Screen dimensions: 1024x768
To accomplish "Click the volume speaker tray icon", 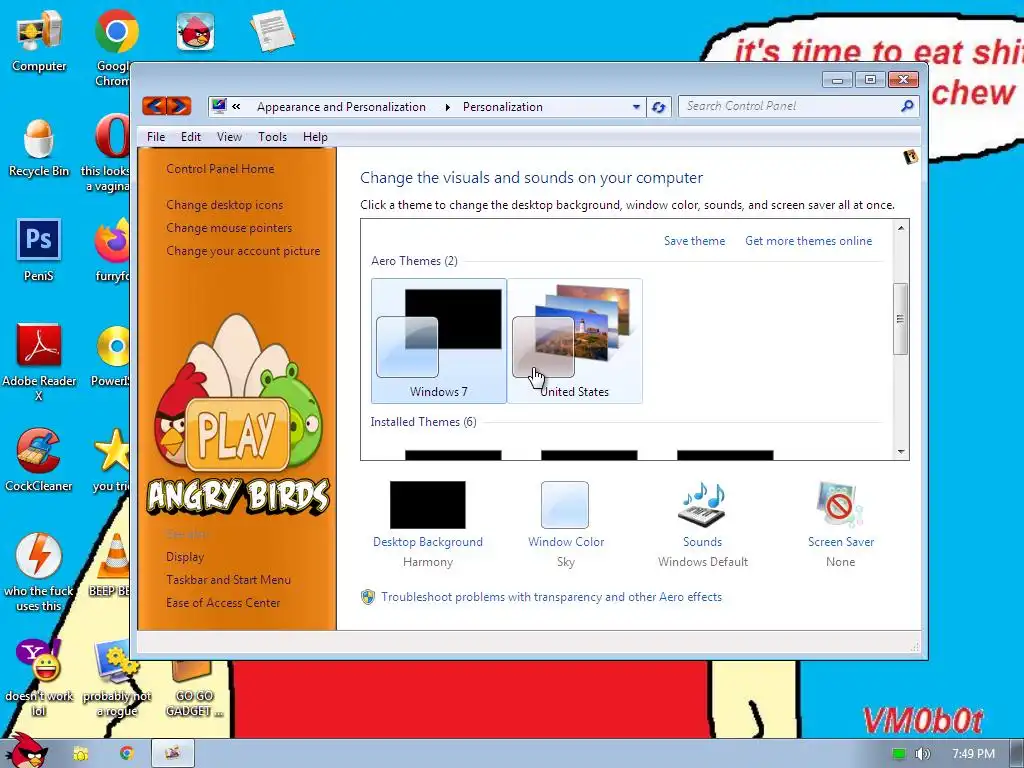I will [x=923, y=754].
